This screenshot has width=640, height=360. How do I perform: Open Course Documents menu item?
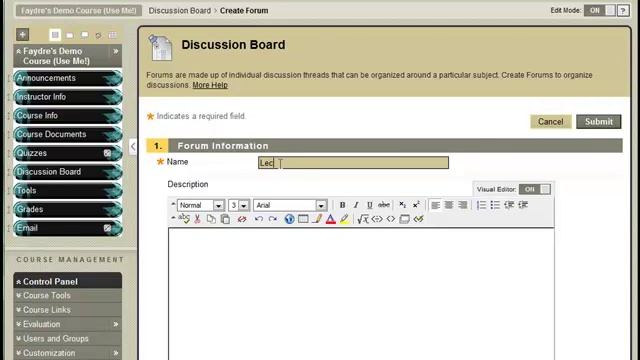[68, 134]
